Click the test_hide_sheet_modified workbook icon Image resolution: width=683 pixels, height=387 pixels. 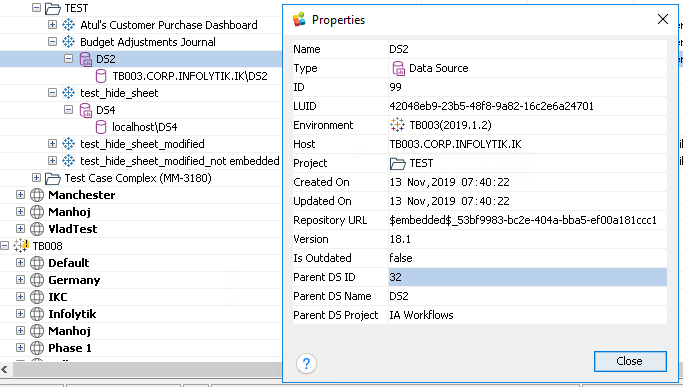pos(68,144)
